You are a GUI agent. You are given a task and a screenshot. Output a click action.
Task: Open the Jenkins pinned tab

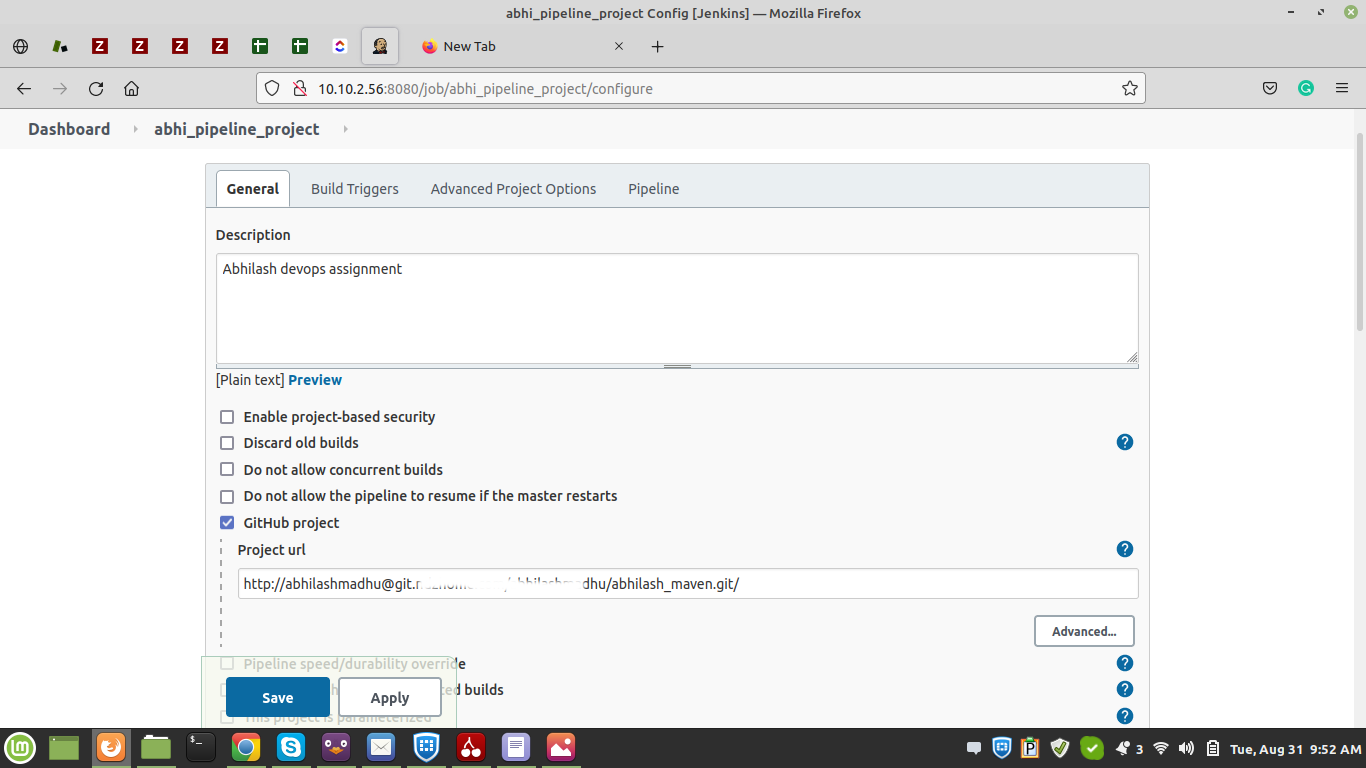(x=380, y=46)
